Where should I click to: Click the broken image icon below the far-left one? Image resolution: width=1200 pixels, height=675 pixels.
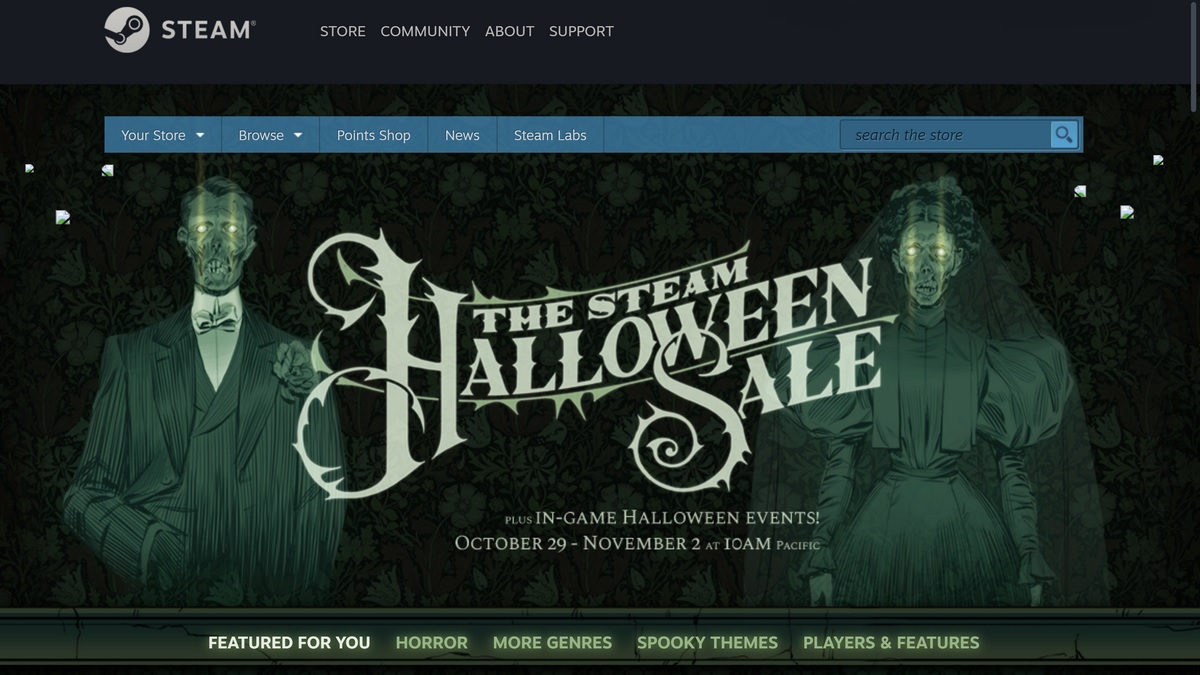pos(63,217)
